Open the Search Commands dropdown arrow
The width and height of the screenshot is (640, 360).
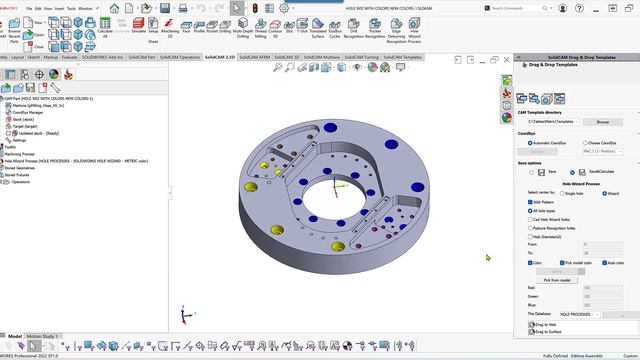pyautogui.click(x=551, y=8)
